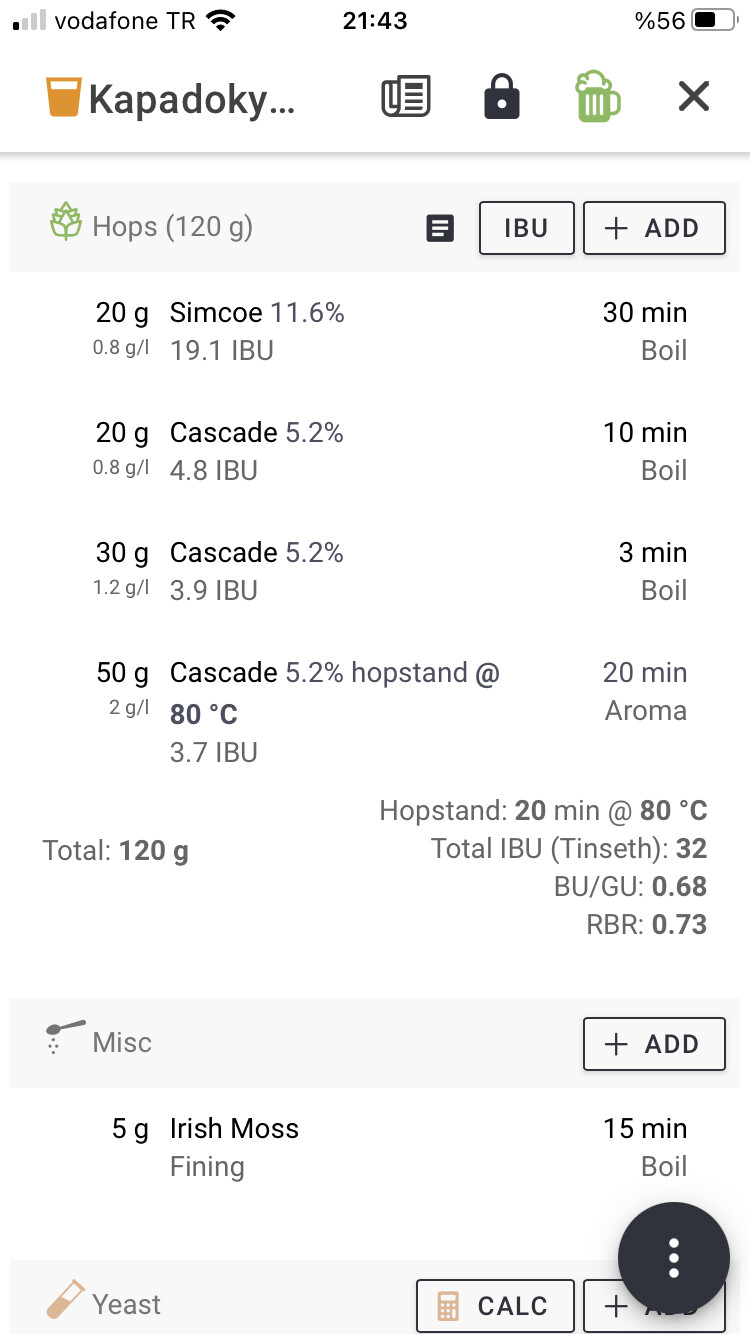Image resolution: width=750 pixels, height=1334 pixels.
Task: Add a misc ingredient
Action: point(654,1044)
